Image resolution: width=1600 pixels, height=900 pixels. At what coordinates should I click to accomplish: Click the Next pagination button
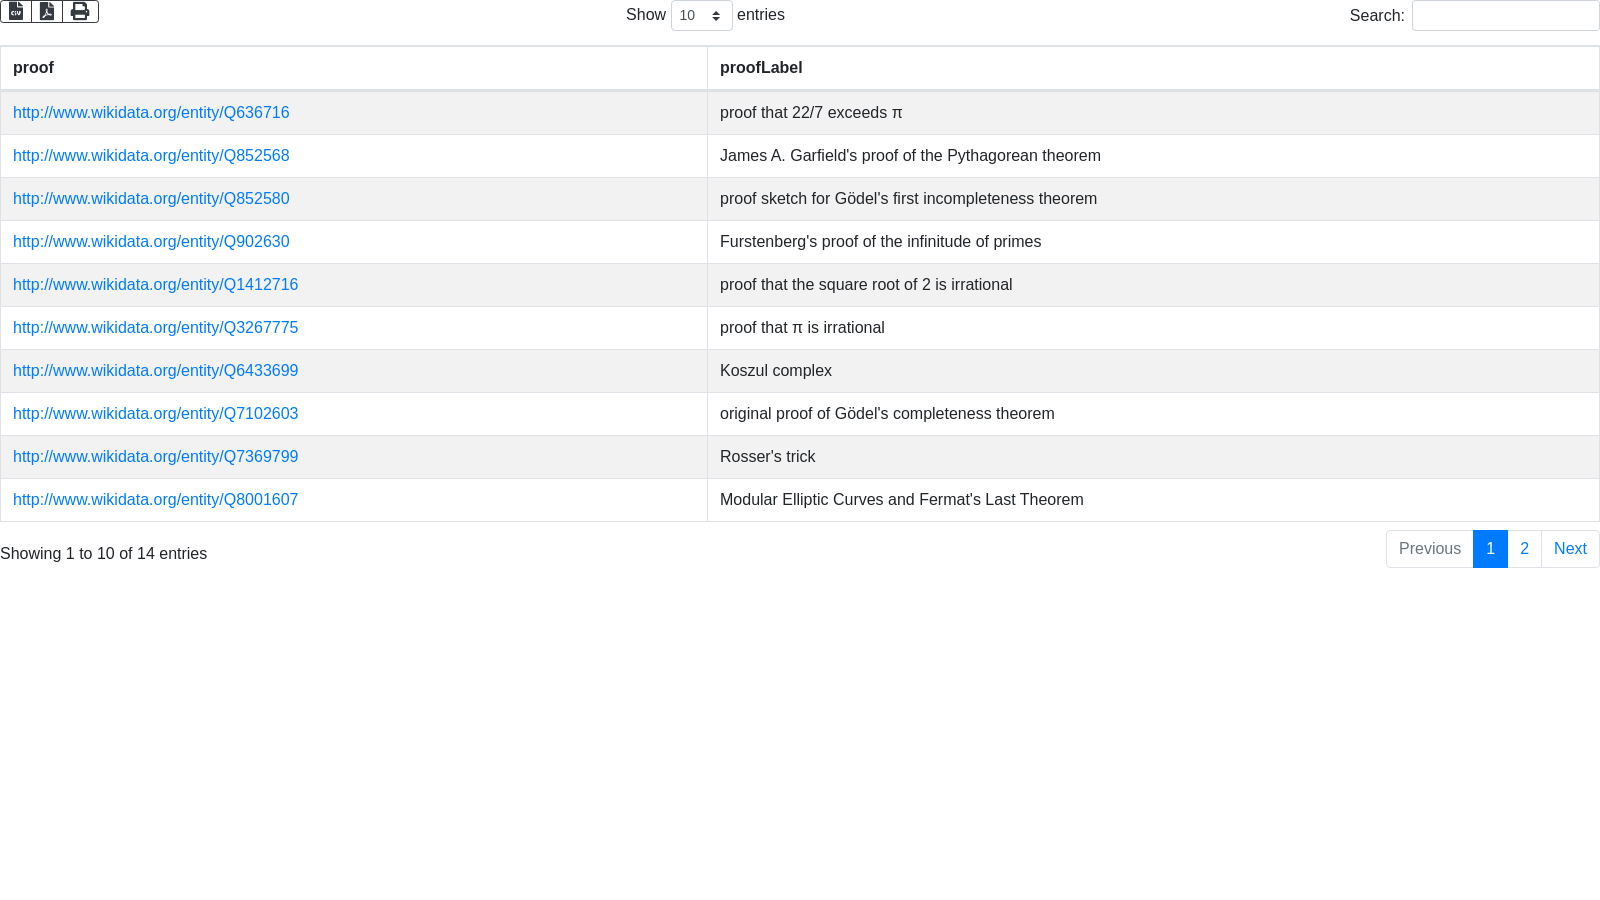coord(1570,549)
